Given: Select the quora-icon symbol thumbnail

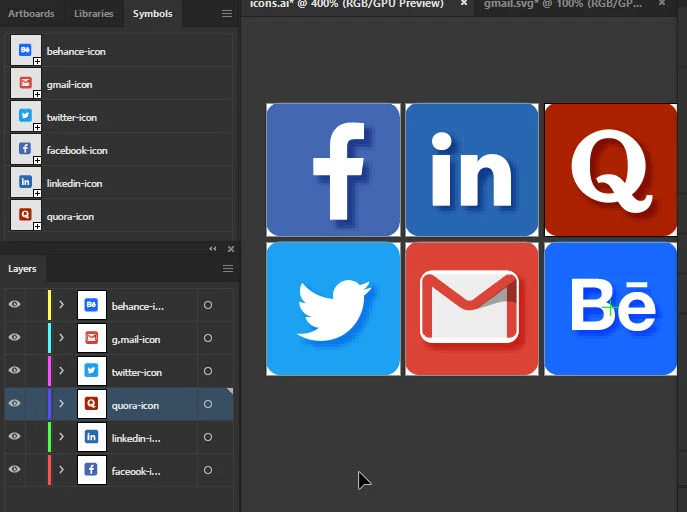Looking at the screenshot, I should point(25,215).
